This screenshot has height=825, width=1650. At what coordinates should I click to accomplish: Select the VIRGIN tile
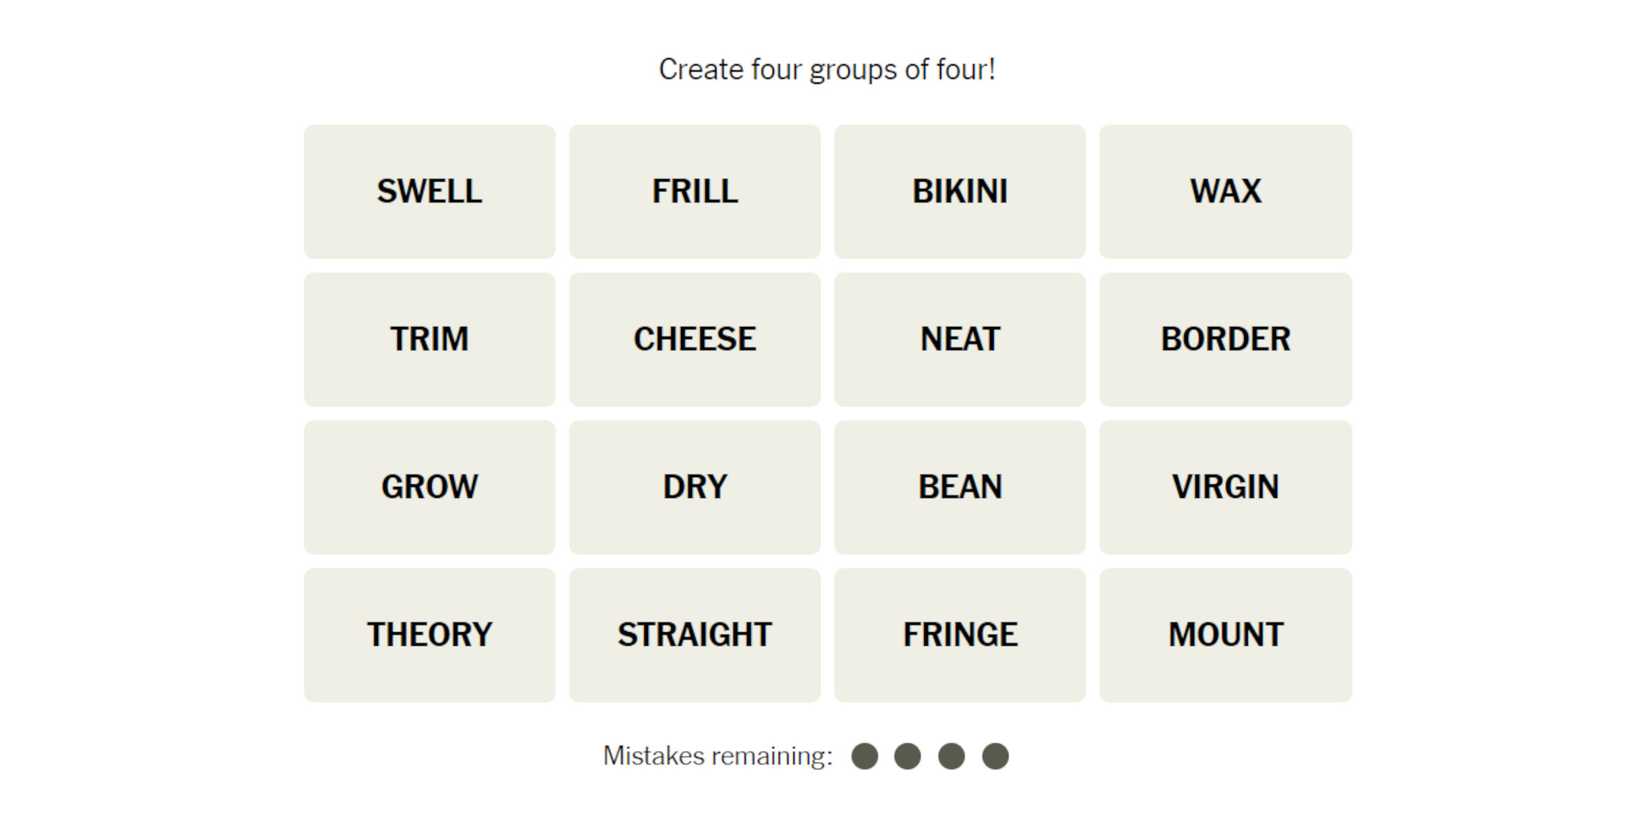(1225, 487)
